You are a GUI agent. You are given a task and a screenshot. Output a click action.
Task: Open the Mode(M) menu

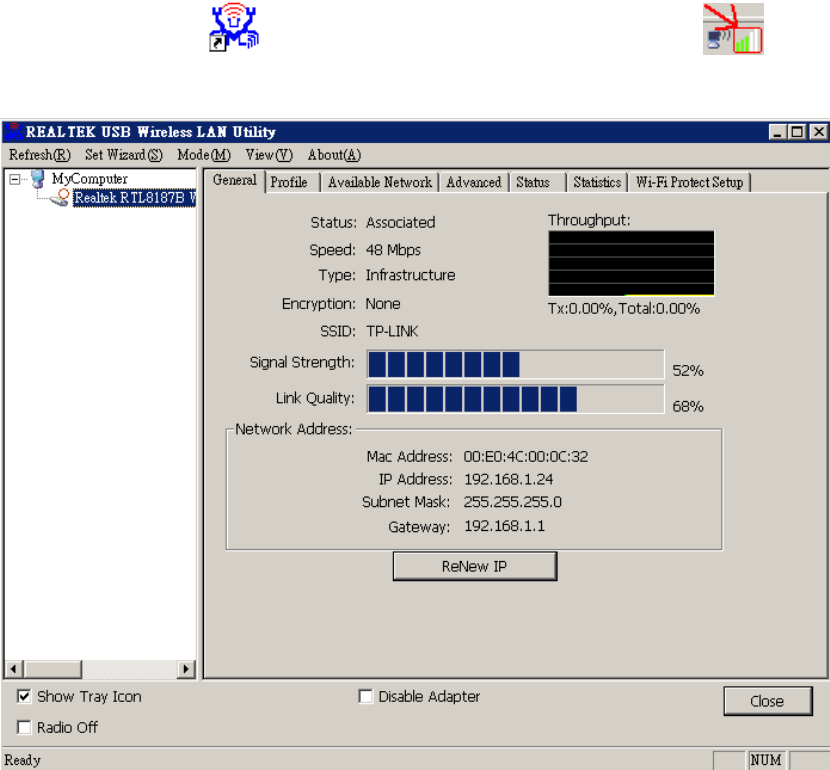pyautogui.click(x=204, y=155)
